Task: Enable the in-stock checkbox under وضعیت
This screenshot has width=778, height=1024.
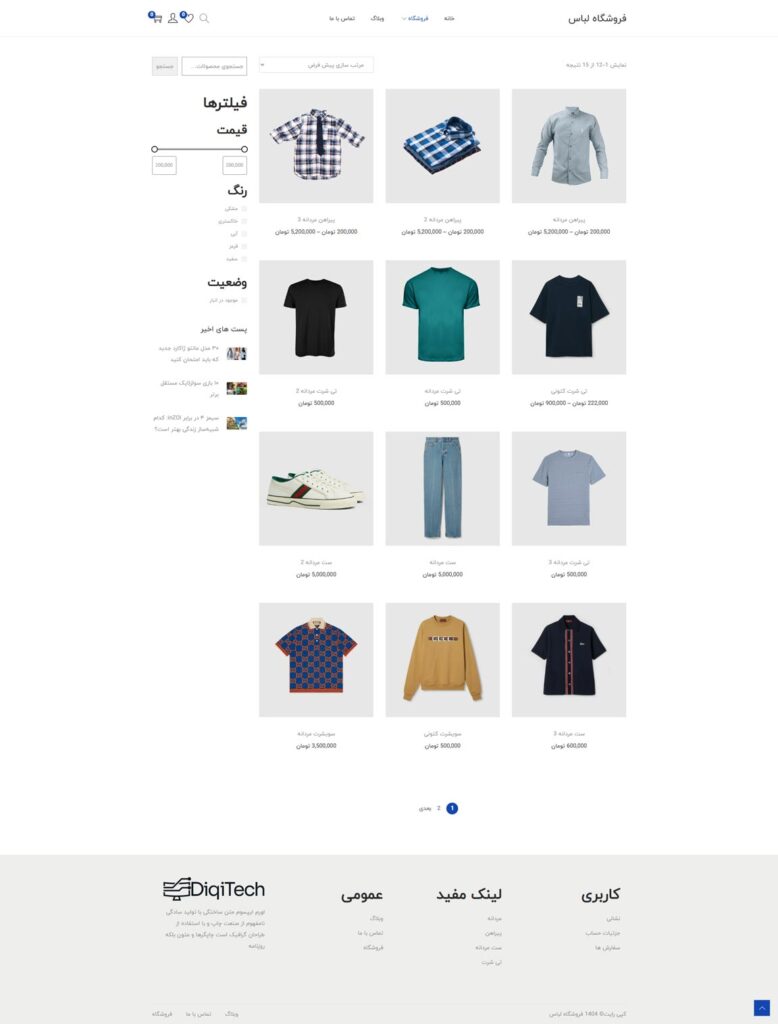Action: 244,300
